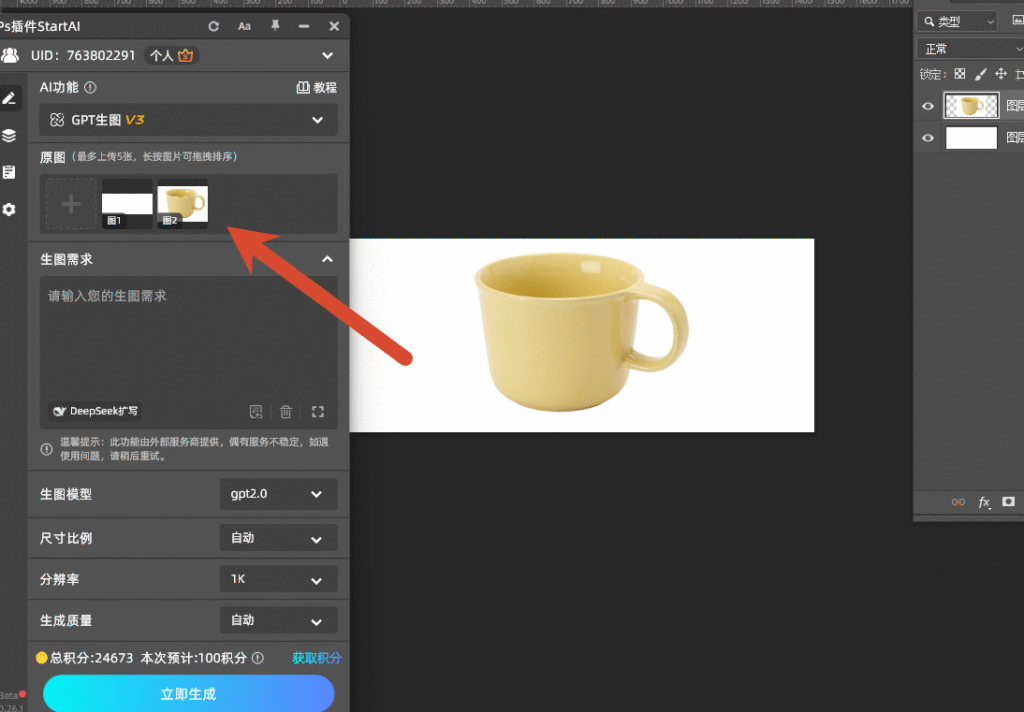Click the refresh icon in the StartAI header
This screenshot has height=712, width=1024.
click(214, 26)
